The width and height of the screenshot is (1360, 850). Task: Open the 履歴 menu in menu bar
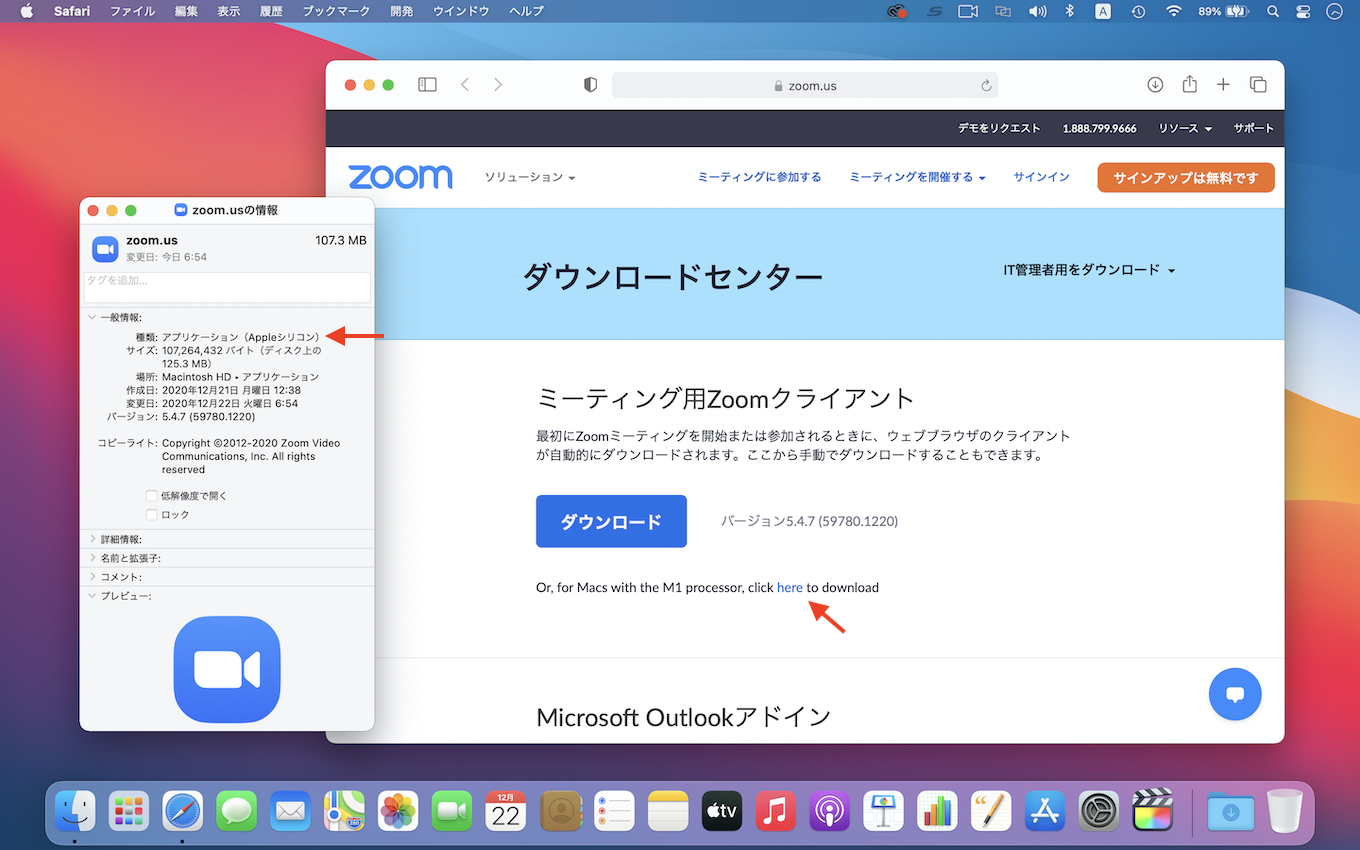click(271, 11)
